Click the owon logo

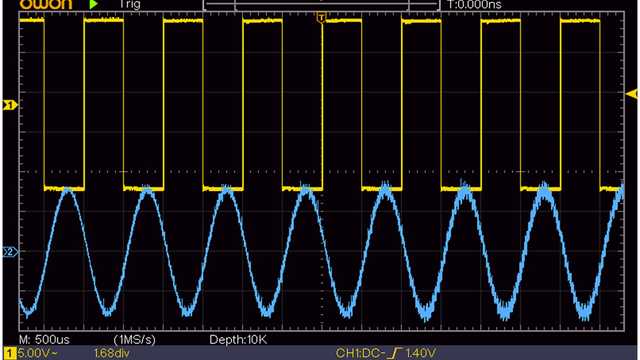pyautogui.click(x=46, y=4)
